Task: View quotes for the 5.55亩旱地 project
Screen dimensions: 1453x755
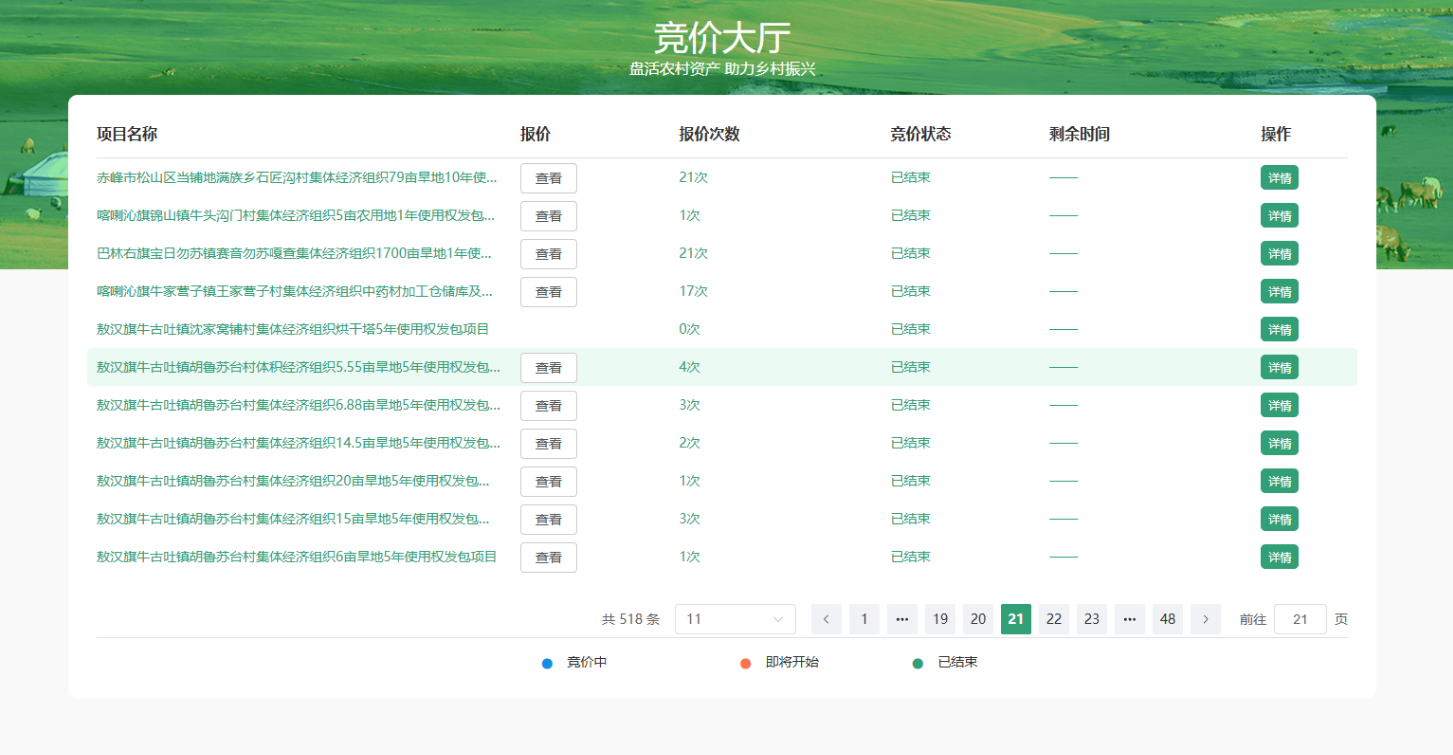Action: click(548, 368)
